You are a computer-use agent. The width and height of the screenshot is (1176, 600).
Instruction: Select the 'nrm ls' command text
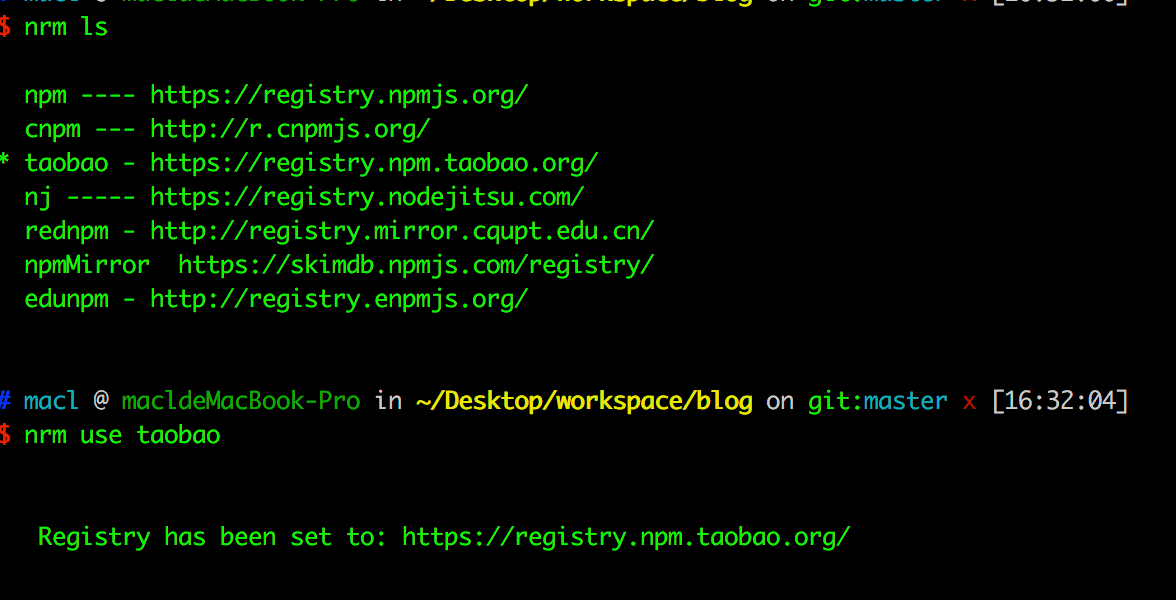(66, 28)
